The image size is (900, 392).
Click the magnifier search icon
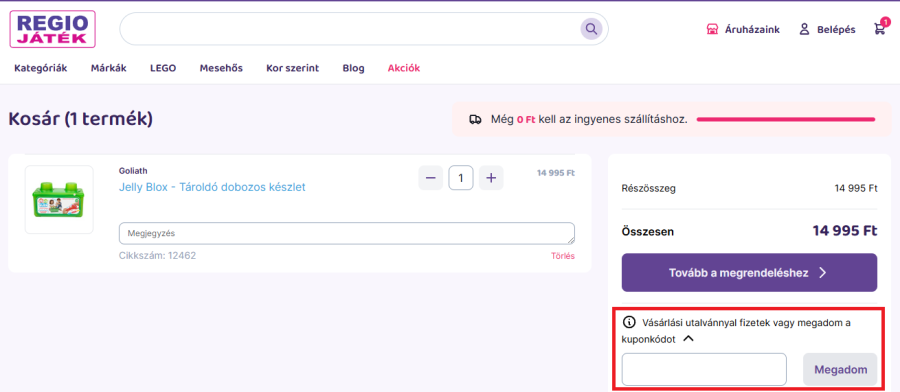tap(591, 28)
